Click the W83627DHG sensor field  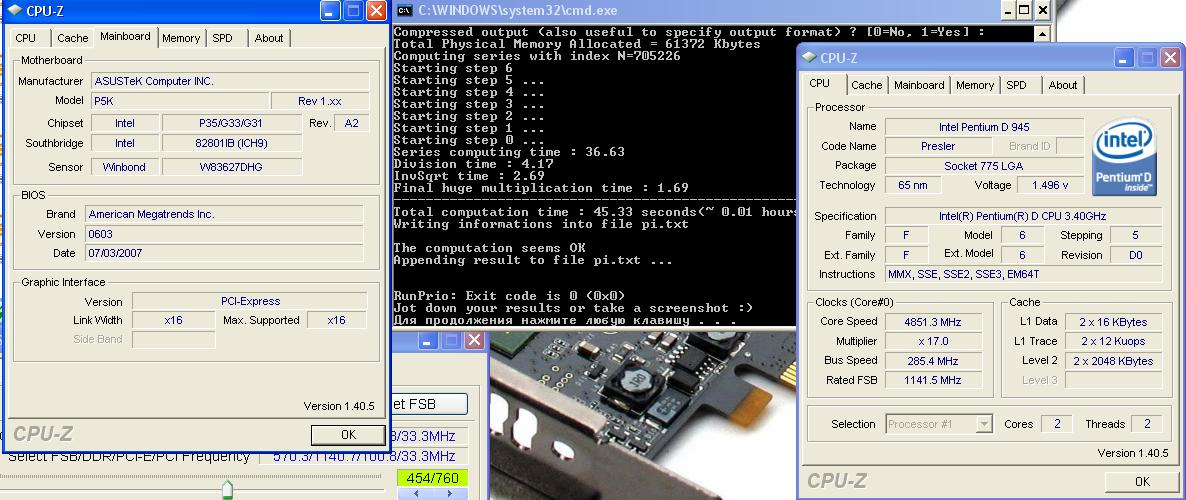pos(231,167)
